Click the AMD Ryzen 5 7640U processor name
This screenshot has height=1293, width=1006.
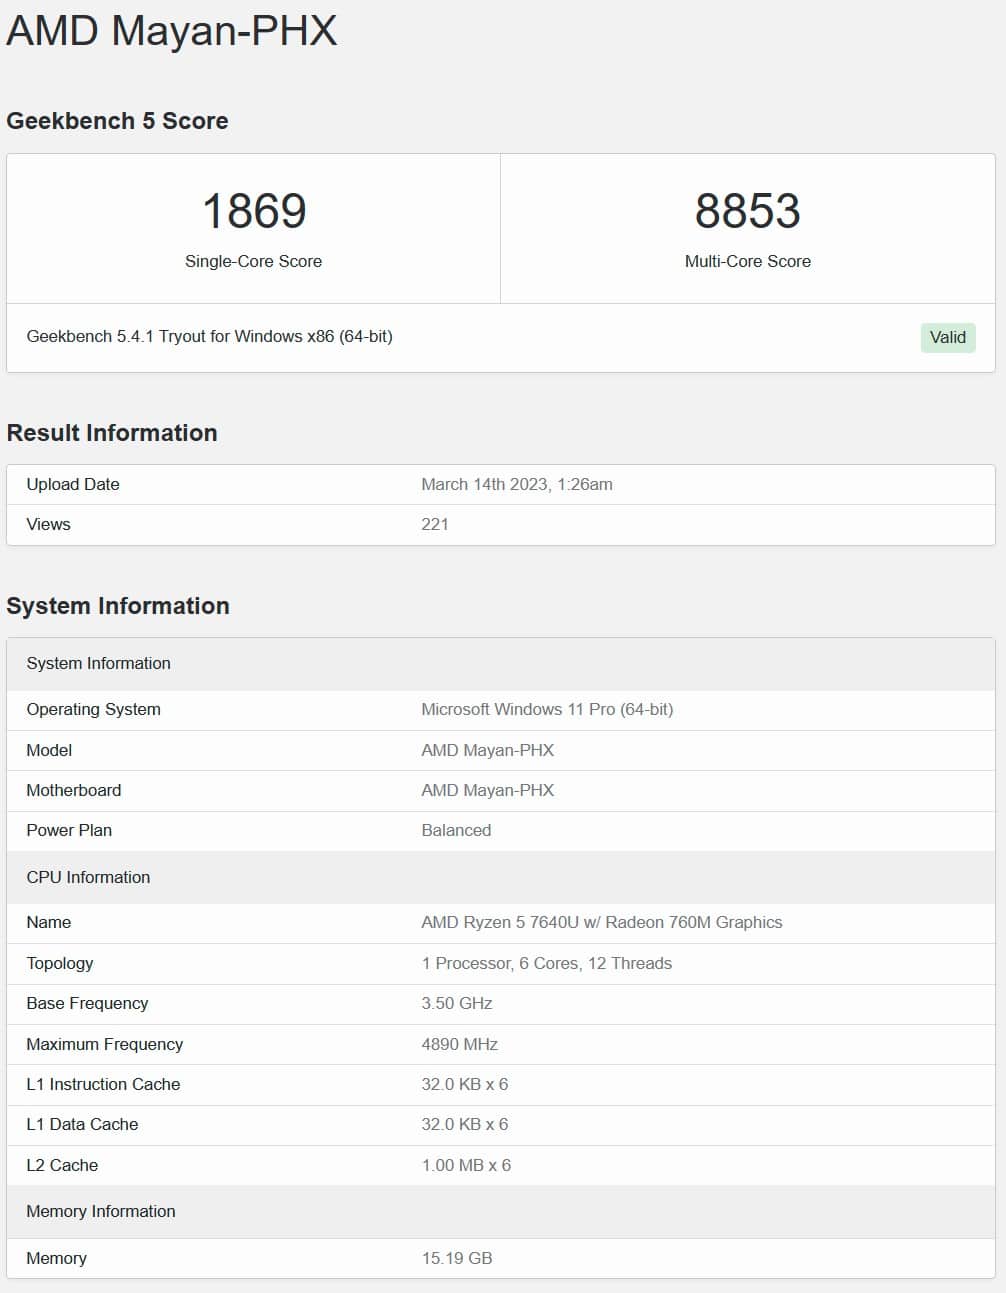click(x=601, y=922)
